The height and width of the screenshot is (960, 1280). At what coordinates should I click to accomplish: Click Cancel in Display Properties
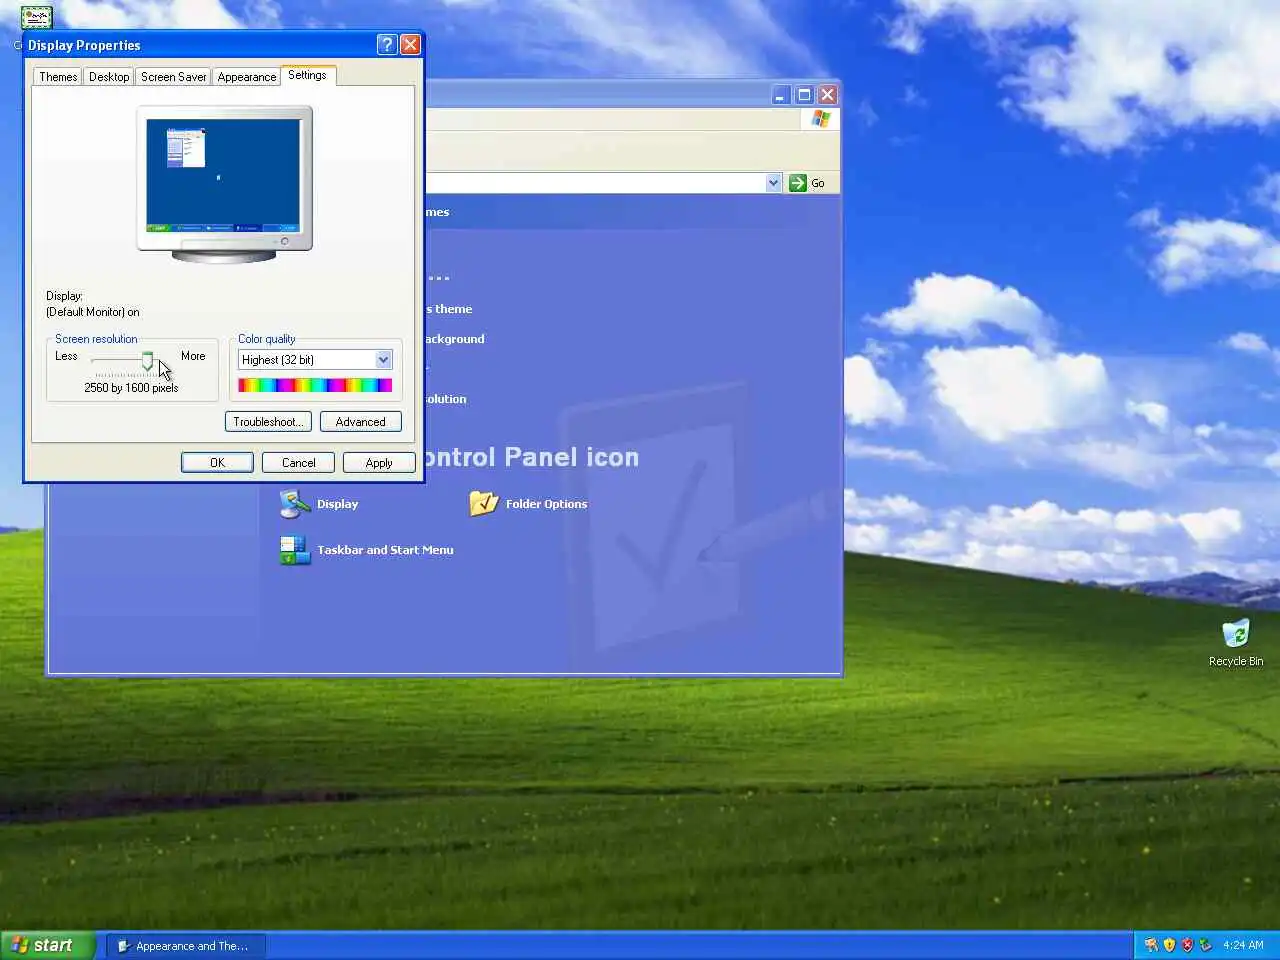[298, 463]
